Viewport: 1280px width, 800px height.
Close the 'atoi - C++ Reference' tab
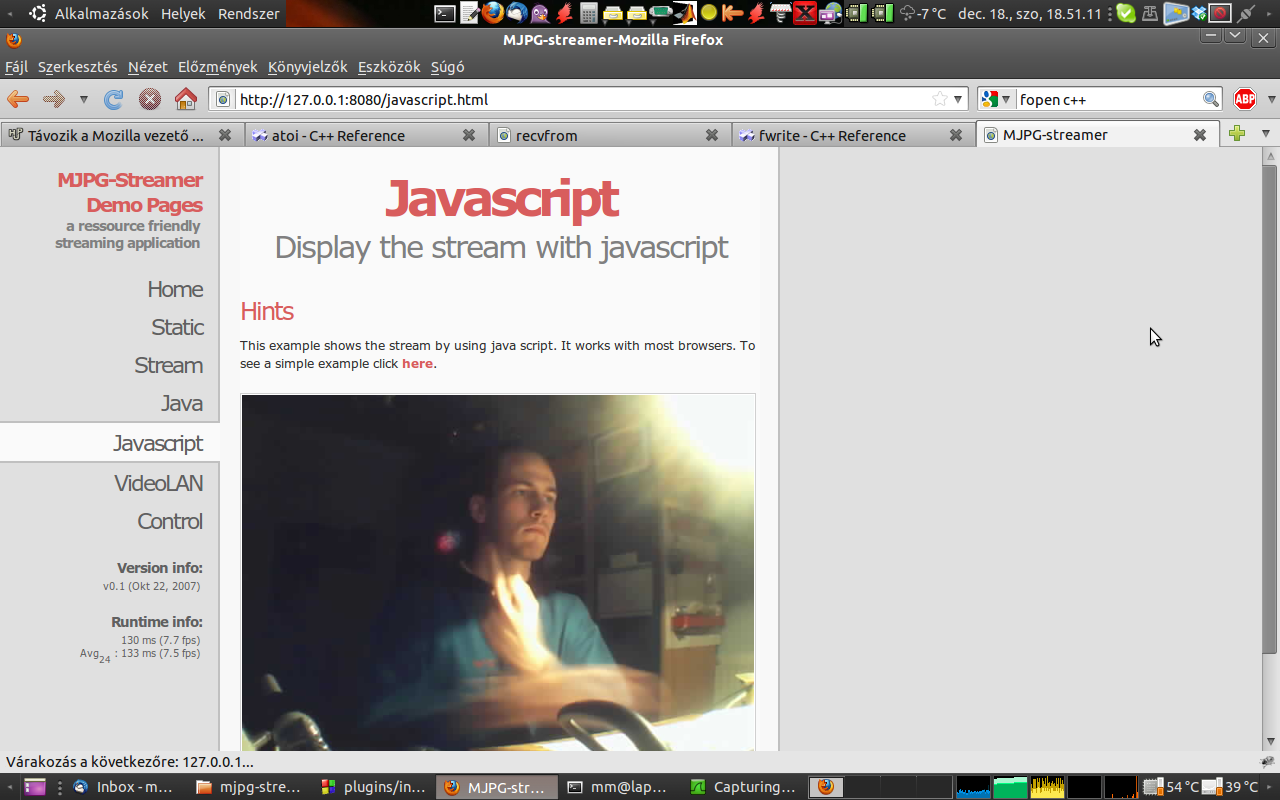(x=469, y=135)
